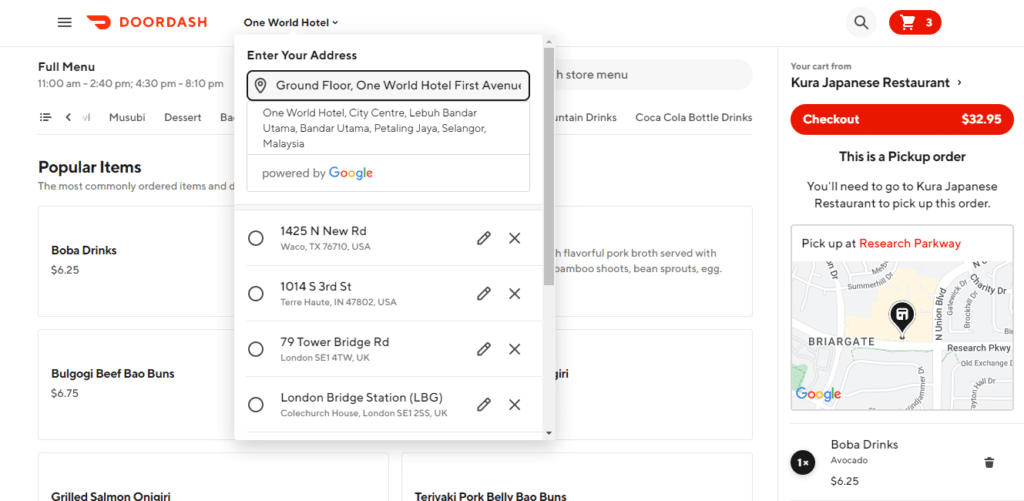Open the cart button showing 3 items

click(915, 23)
